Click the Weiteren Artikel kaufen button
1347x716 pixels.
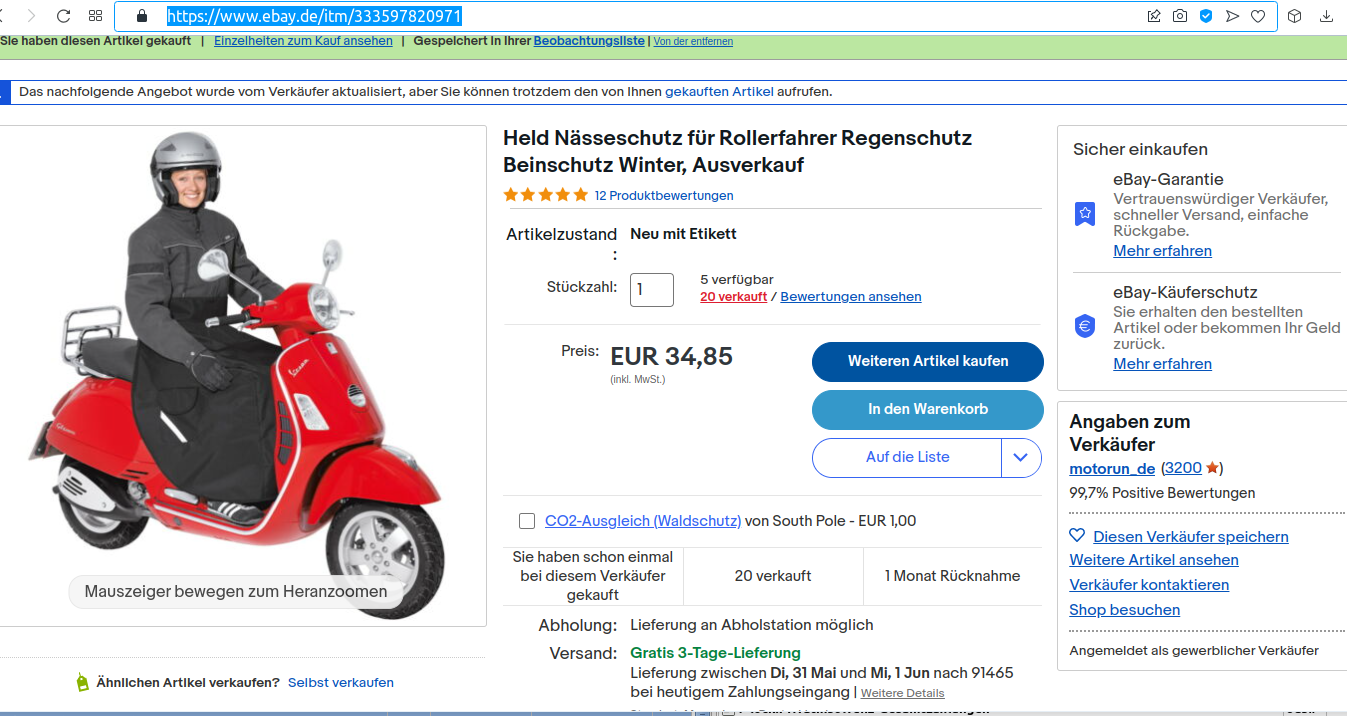coord(927,361)
